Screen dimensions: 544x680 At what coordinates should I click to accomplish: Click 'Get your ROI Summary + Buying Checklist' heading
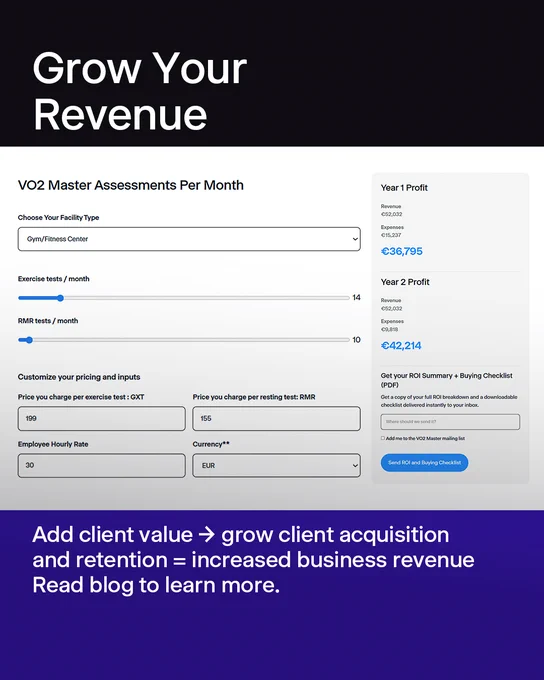446,380
